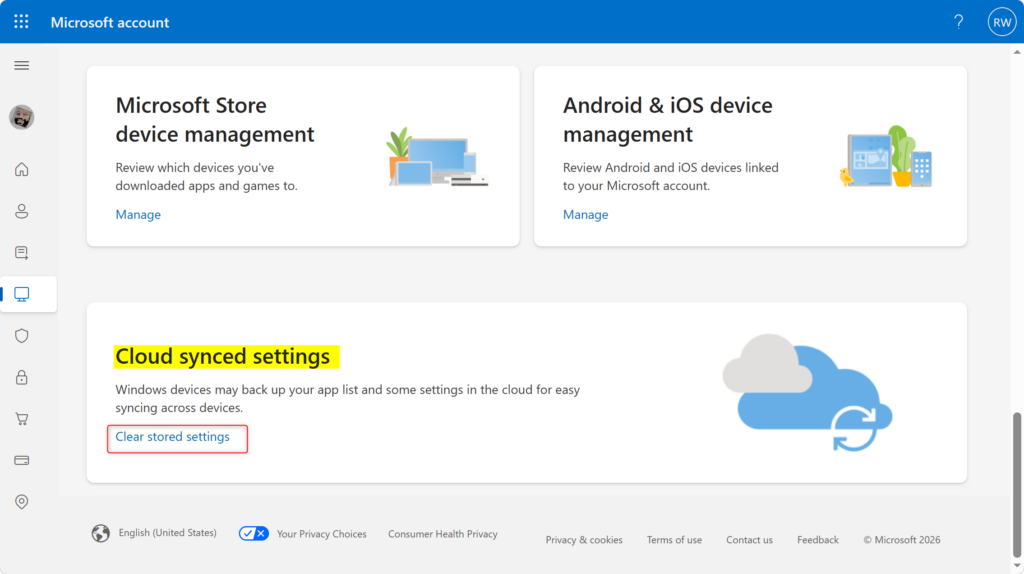
Task: Click Manage under Android & iOS device management
Action: point(585,214)
